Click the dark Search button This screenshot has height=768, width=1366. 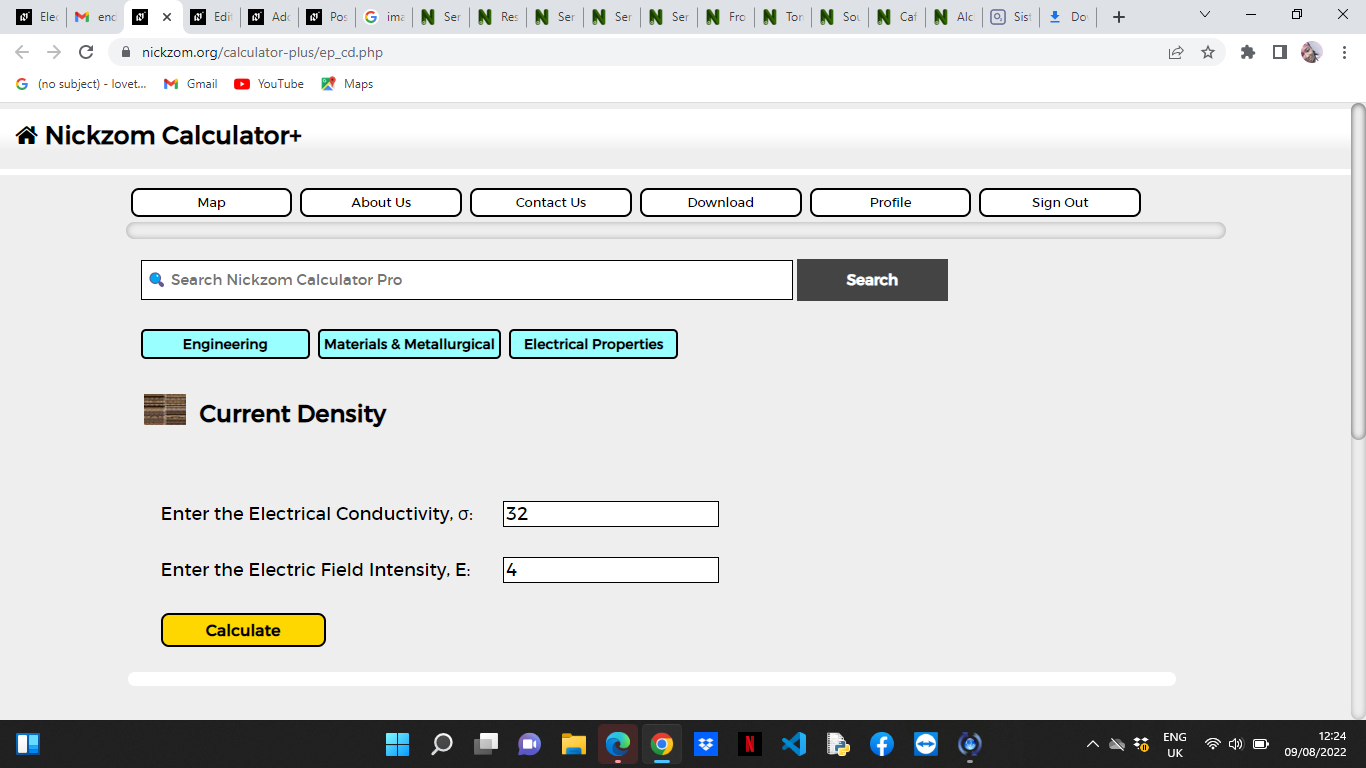pos(872,280)
